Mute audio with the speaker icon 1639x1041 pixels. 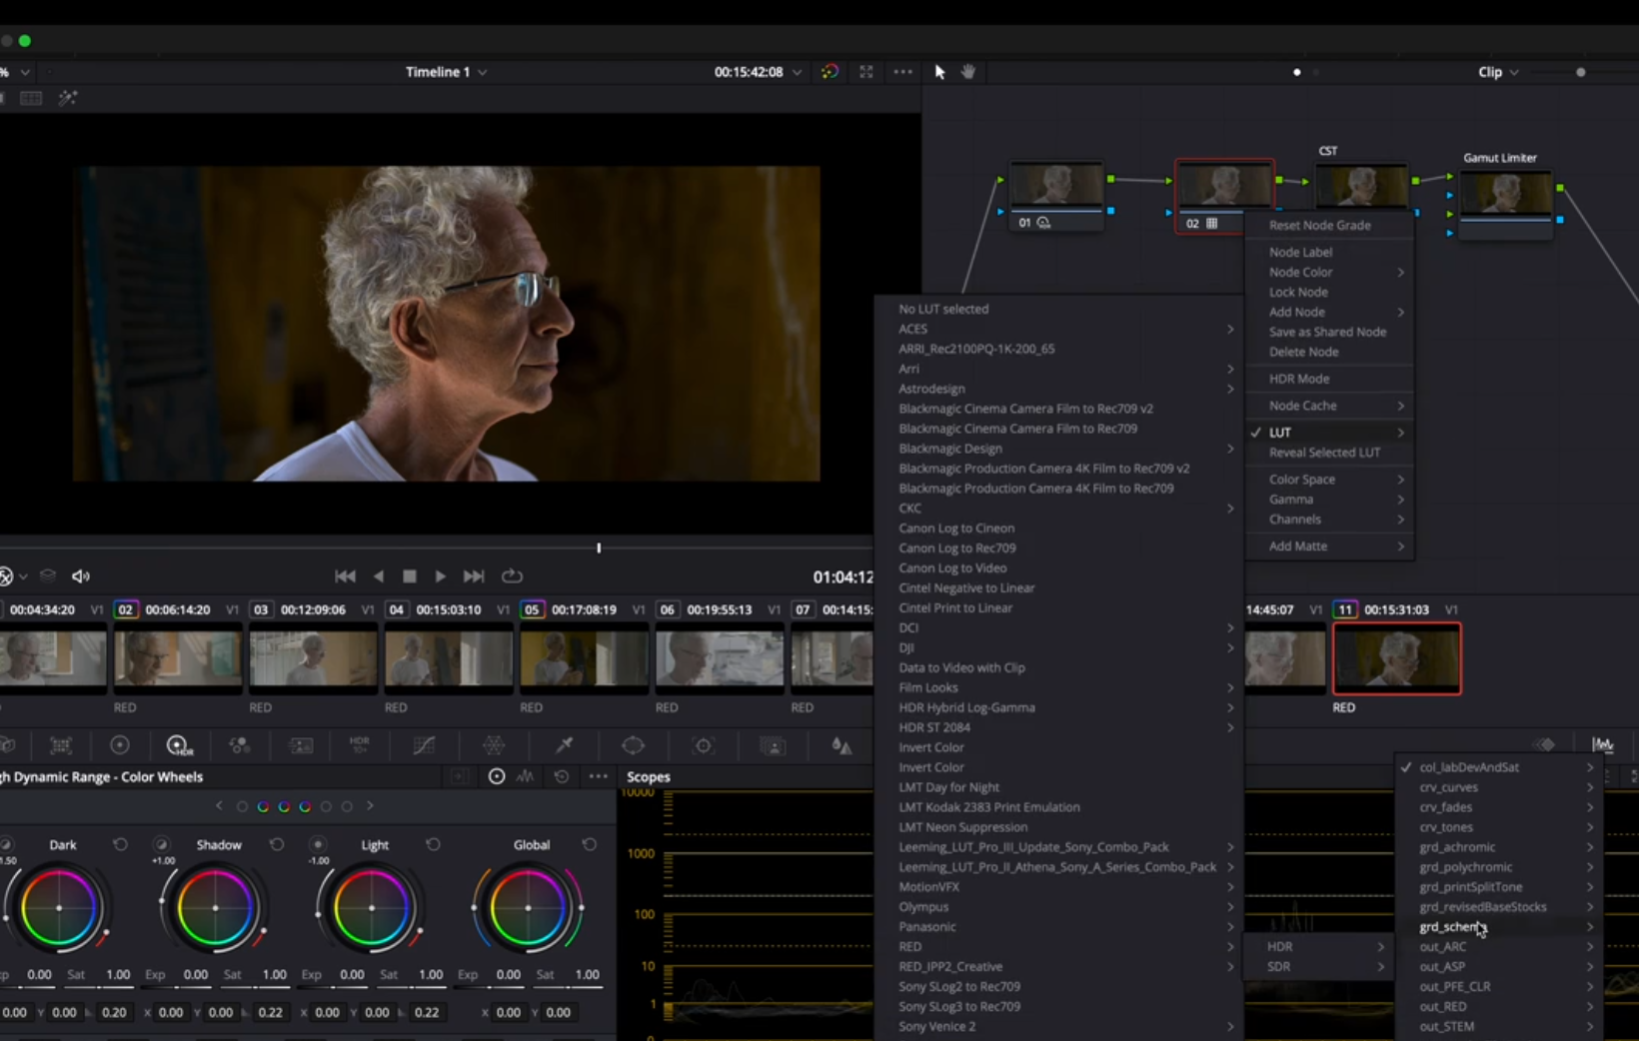pyautogui.click(x=81, y=576)
